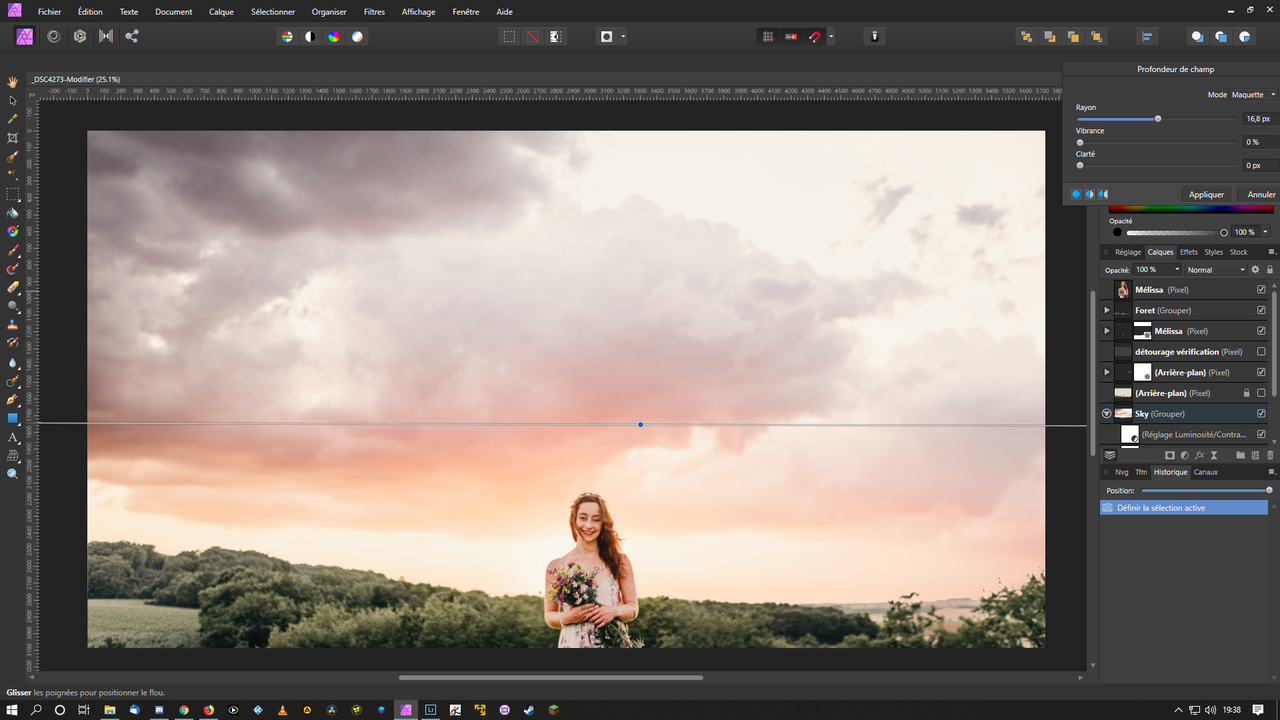Click the Deselect icon in the toolbar
Image resolution: width=1280 pixels, height=720 pixels.
pos(532,36)
